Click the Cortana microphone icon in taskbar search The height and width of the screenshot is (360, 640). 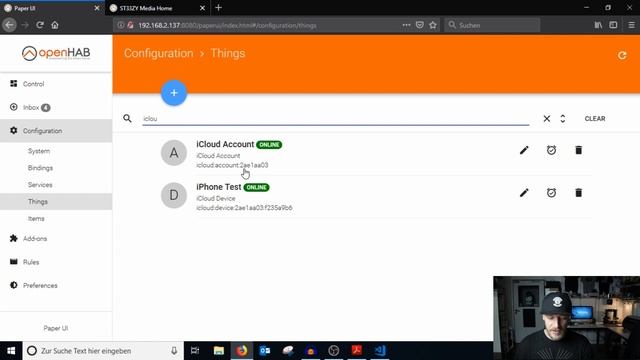pyautogui.click(x=174, y=351)
